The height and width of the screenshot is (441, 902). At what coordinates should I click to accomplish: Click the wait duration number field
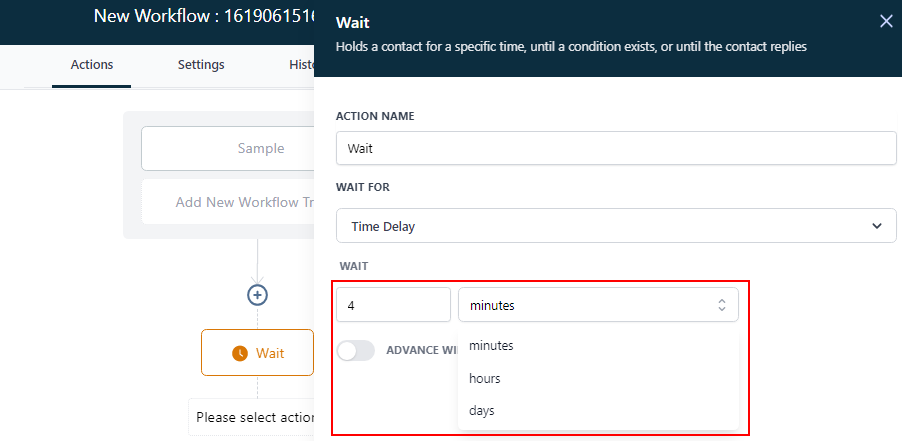393,306
